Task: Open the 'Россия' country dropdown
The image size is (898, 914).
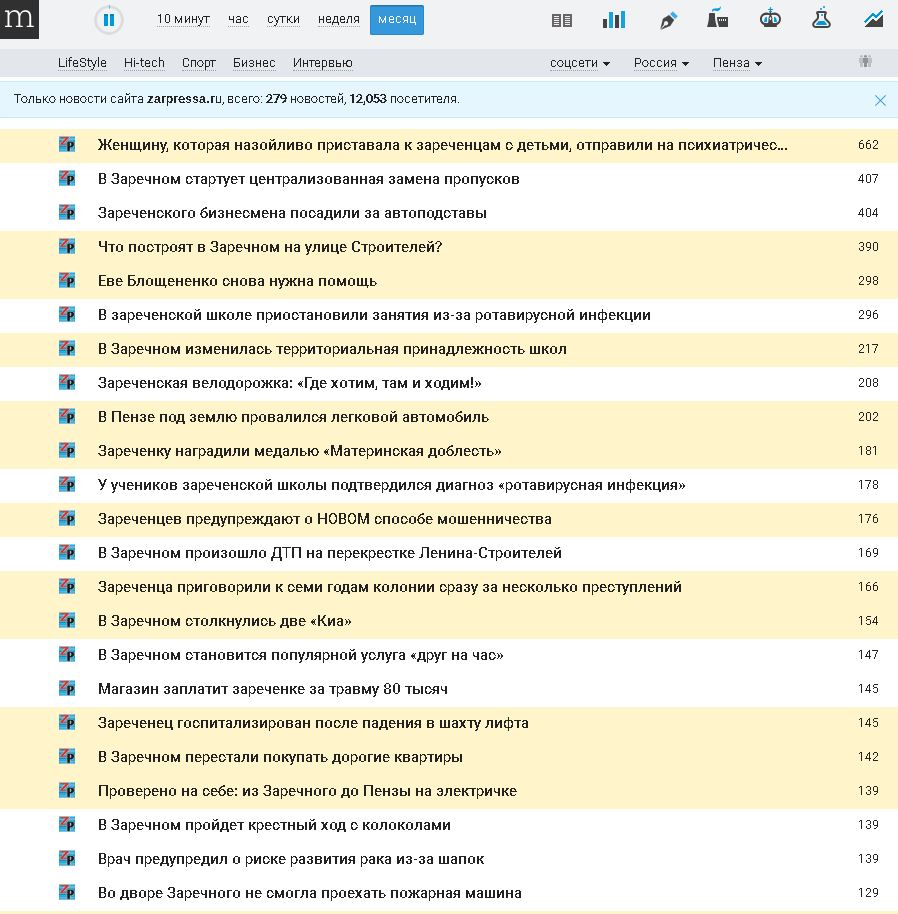Action: (660, 63)
